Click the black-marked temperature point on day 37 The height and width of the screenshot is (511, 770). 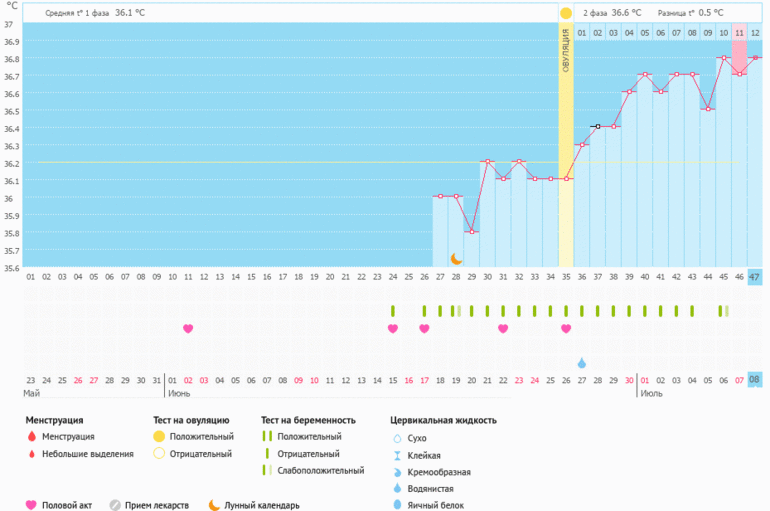(x=597, y=127)
